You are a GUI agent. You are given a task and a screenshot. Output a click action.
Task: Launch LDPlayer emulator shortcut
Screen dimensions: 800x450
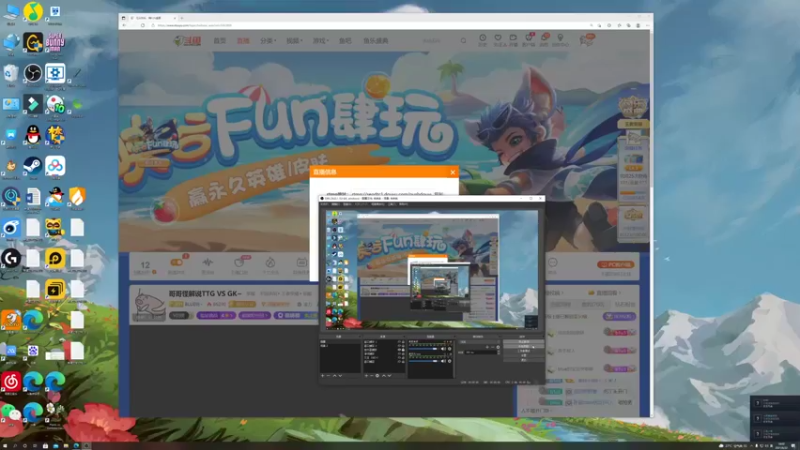pos(55,258)
